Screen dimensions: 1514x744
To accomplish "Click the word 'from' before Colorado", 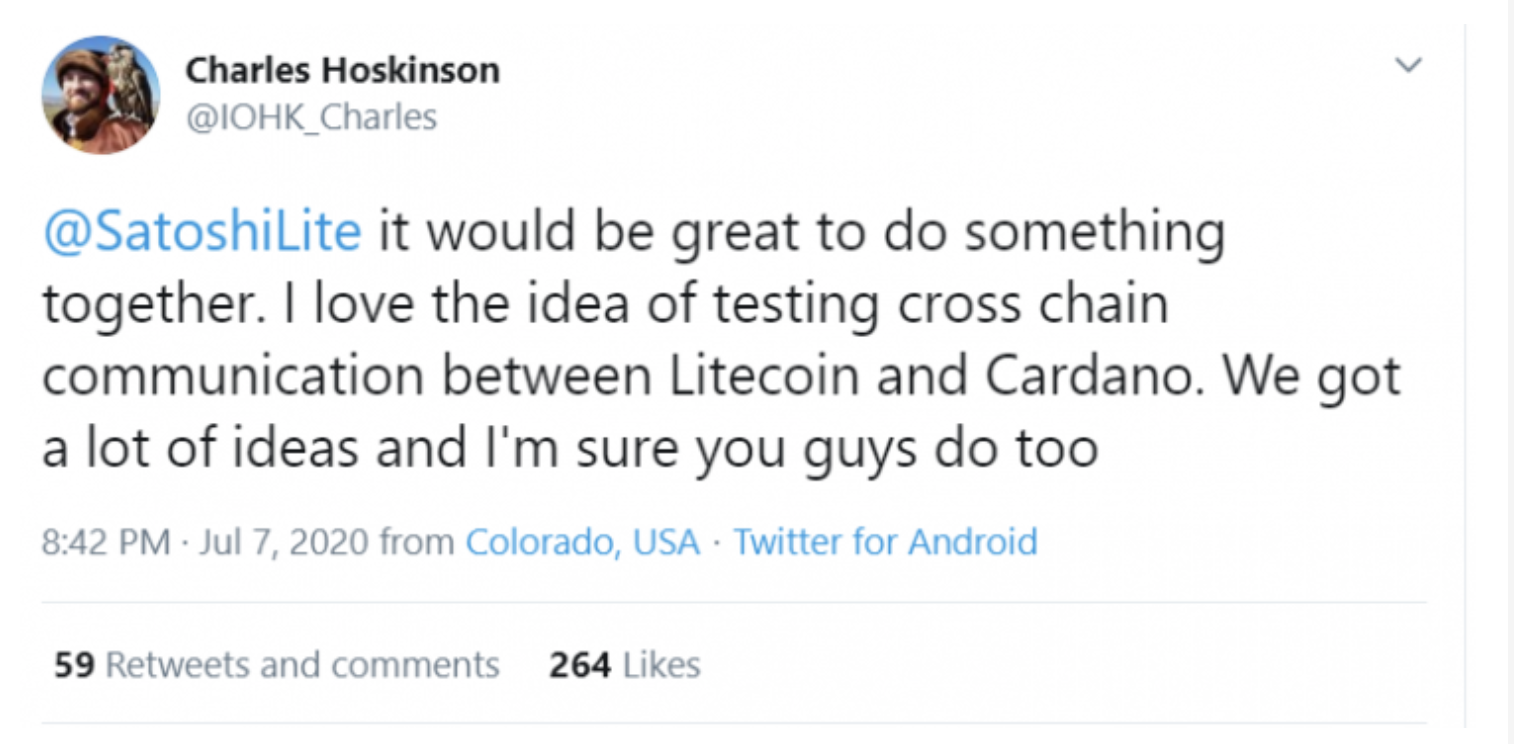I will 418,542.
